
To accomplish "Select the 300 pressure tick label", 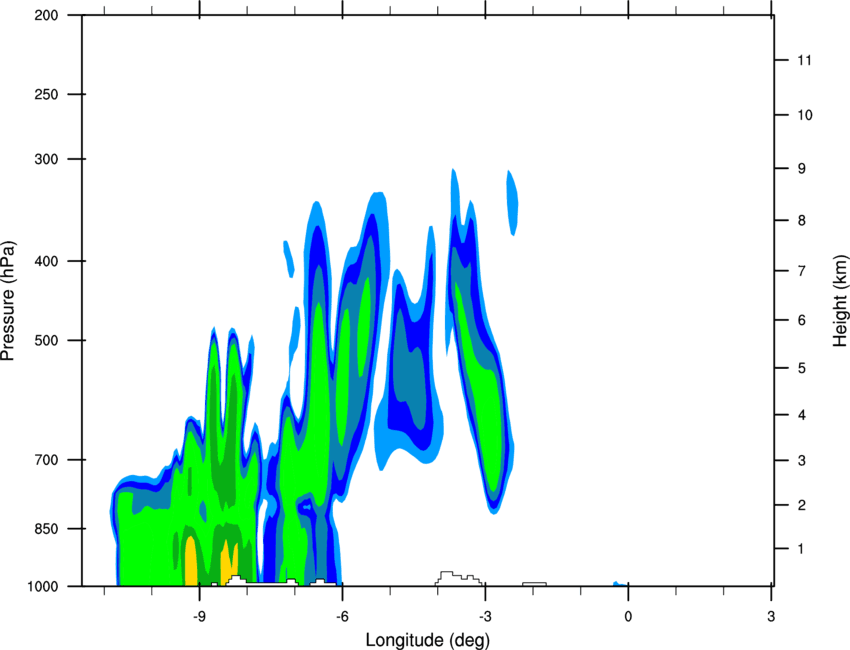I will 46,159.
